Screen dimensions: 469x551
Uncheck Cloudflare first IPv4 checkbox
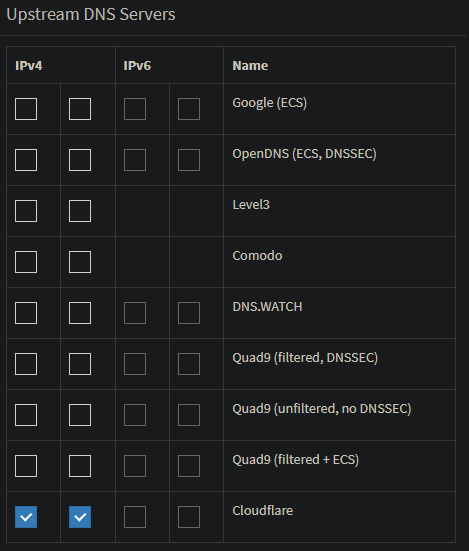tap(26, 517)
